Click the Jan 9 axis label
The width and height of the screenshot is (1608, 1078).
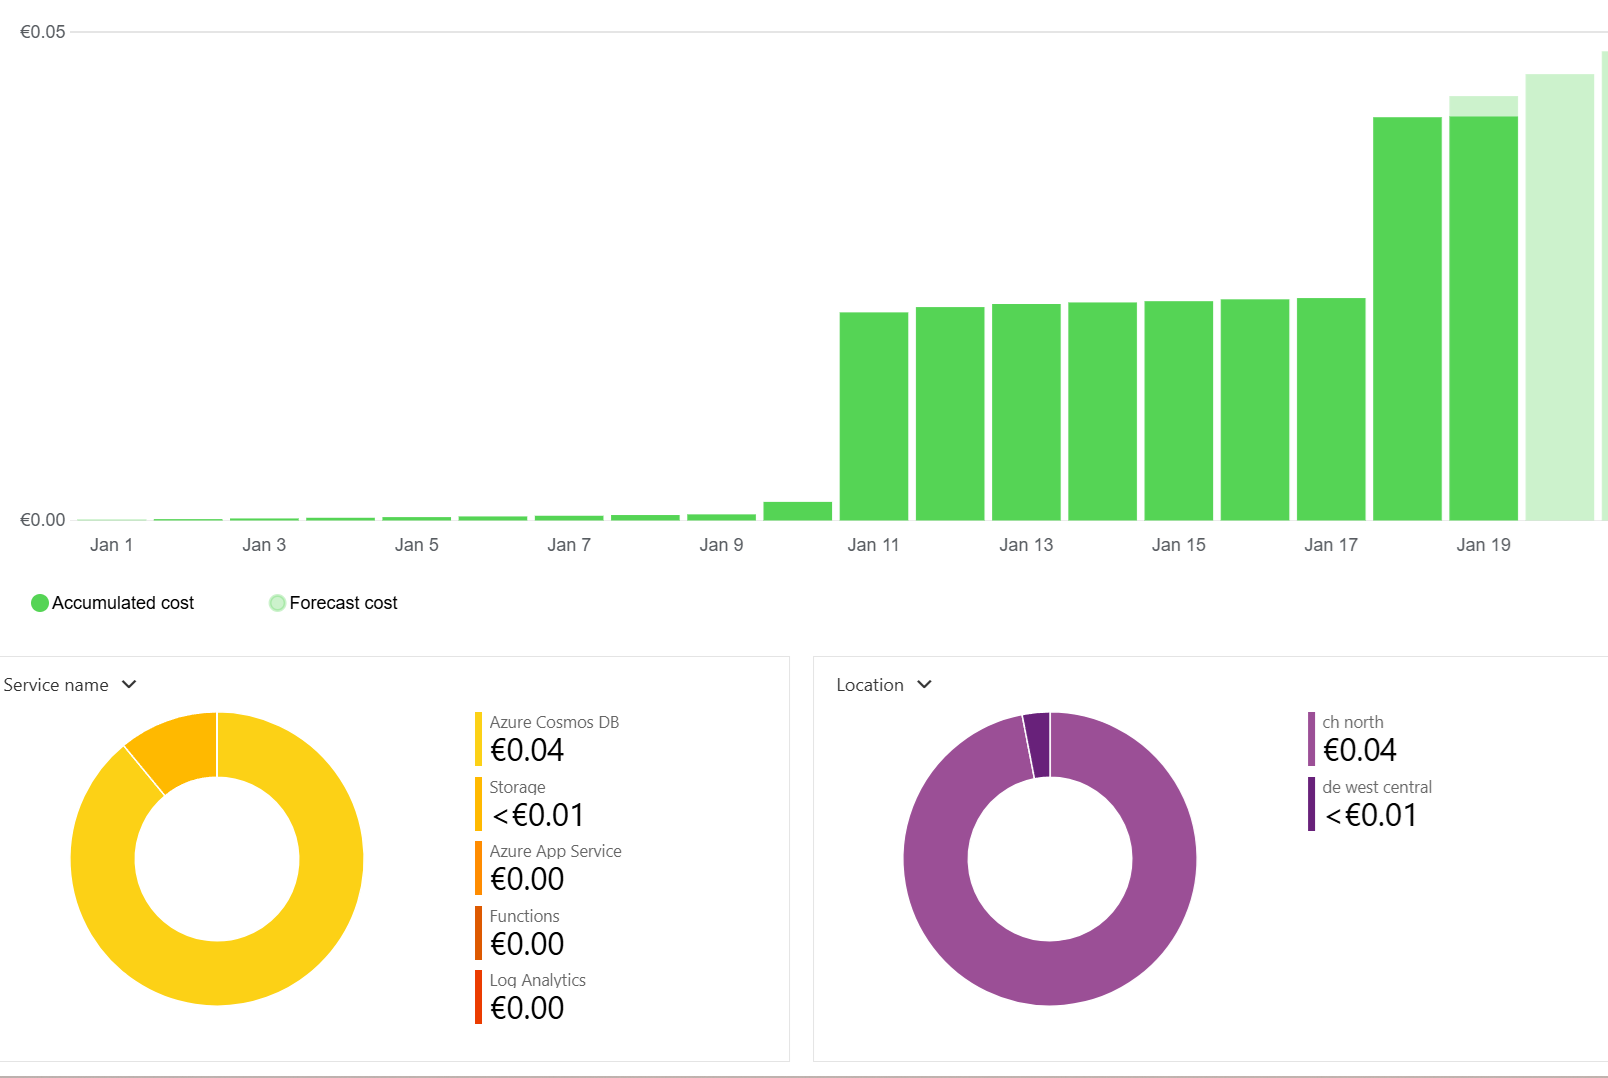(721, 545)
